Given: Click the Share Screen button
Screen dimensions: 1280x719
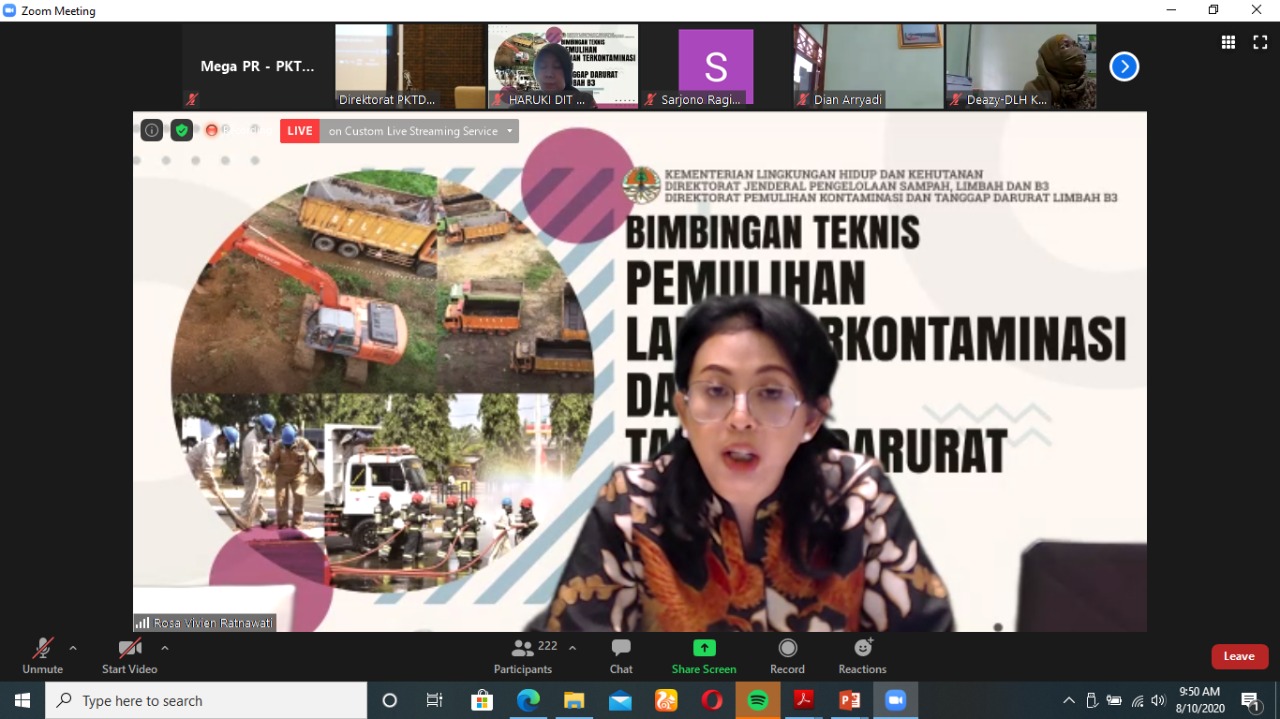Looking at the screenshot, I should click(x=704, y=656).
